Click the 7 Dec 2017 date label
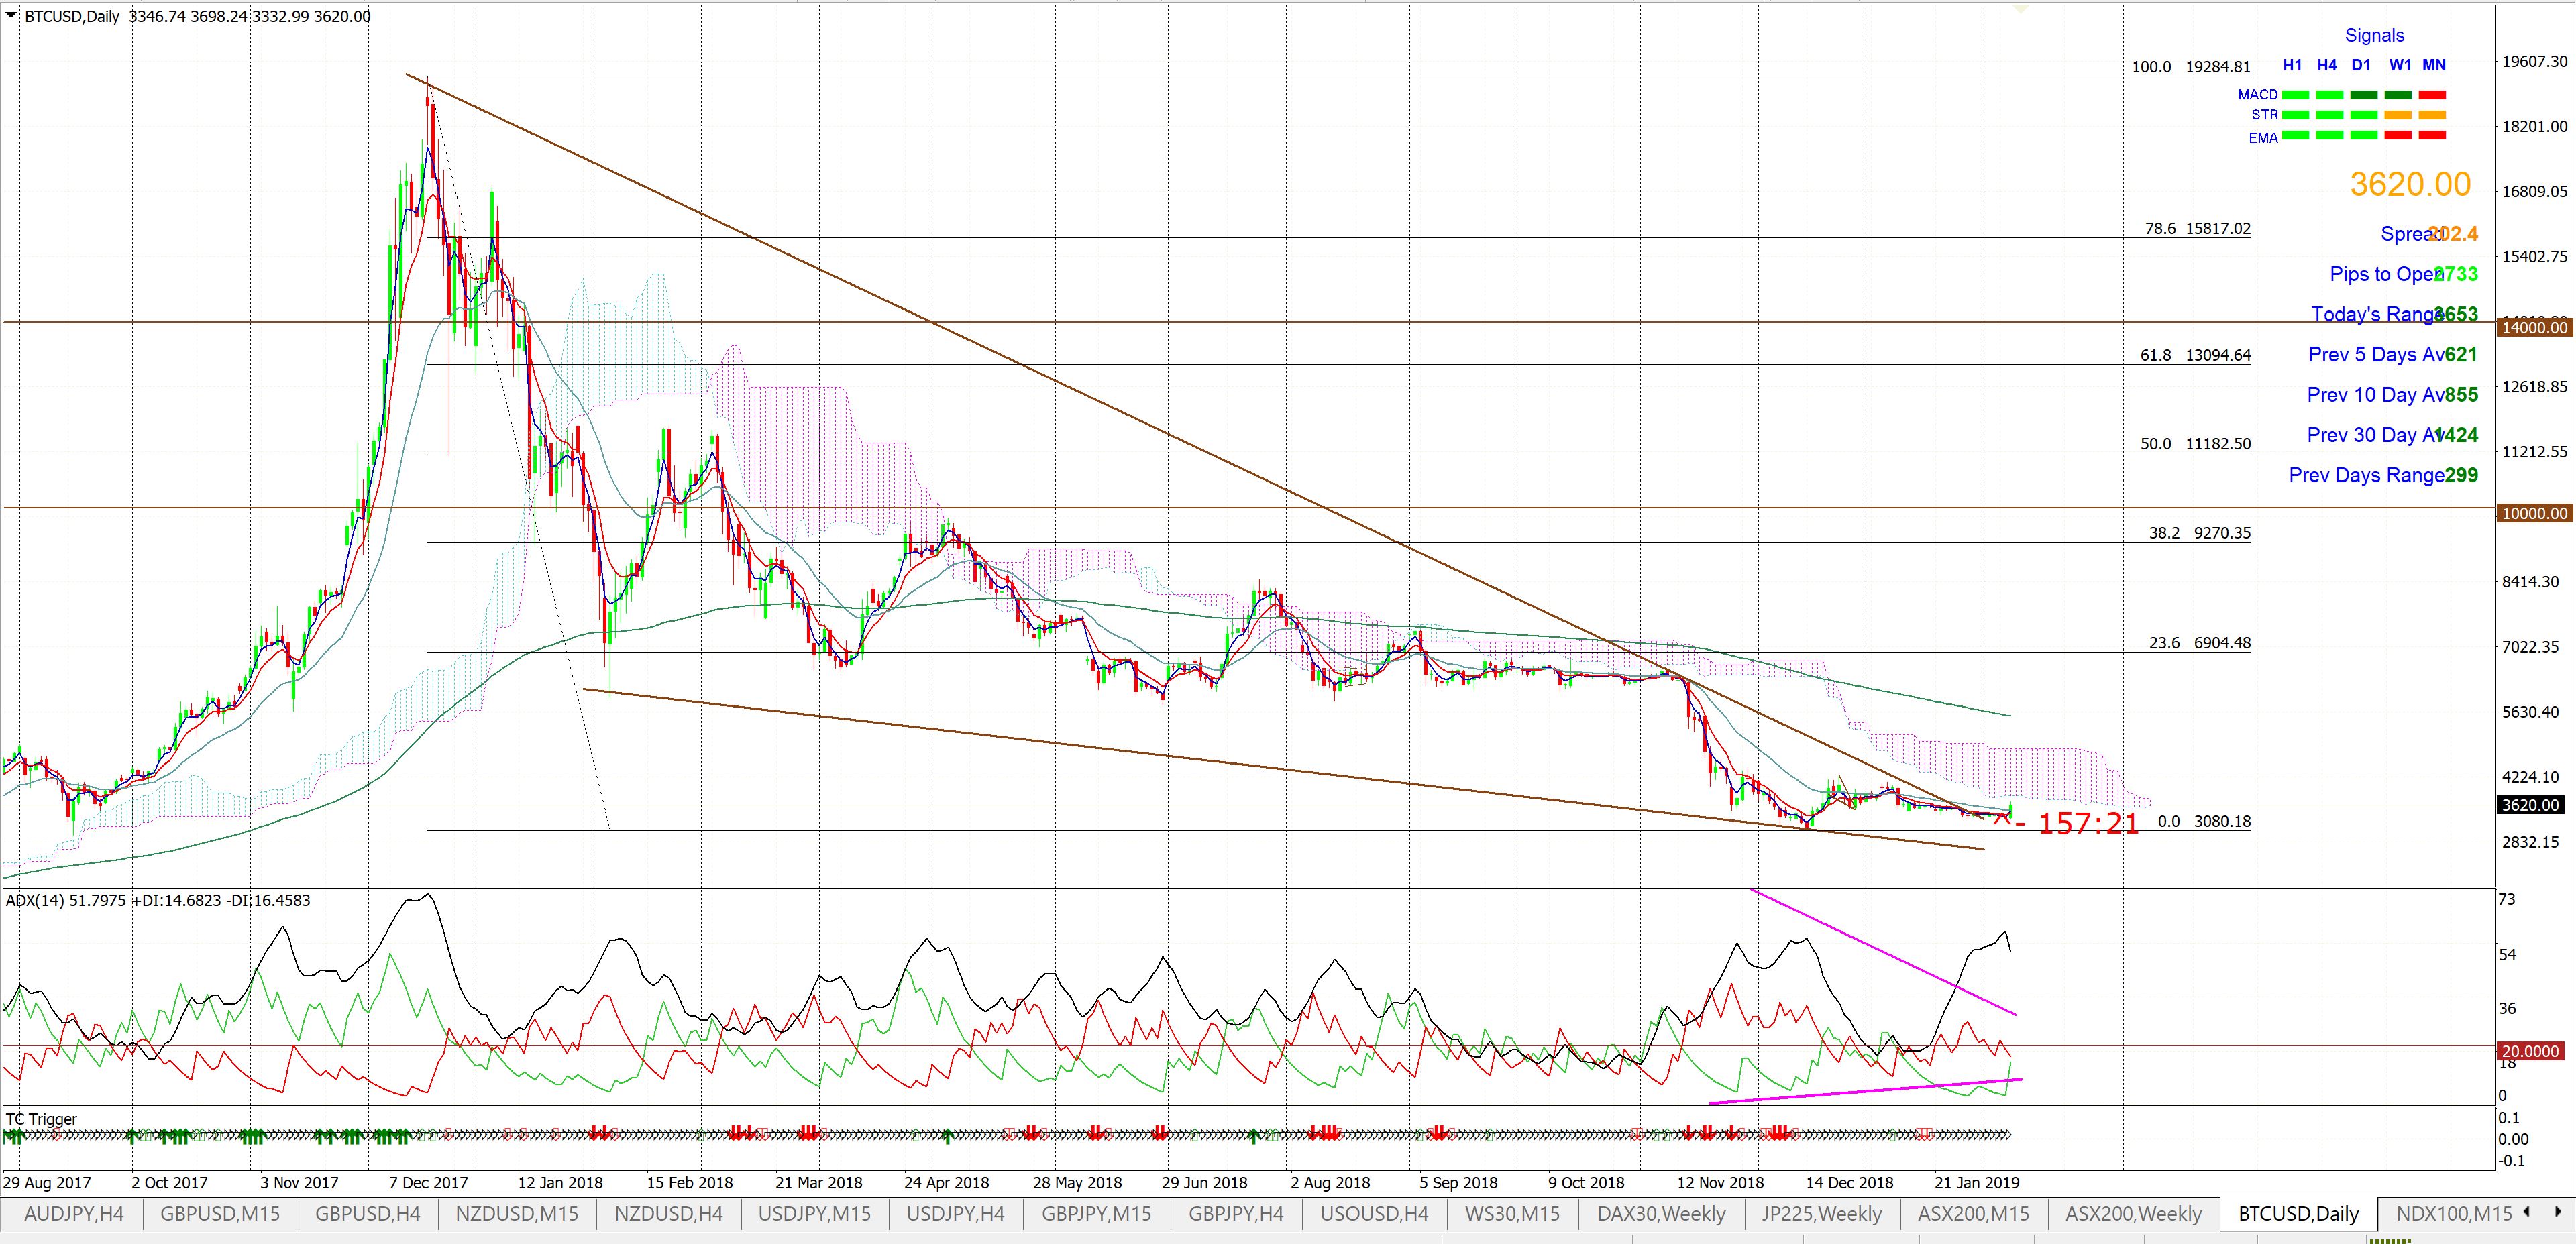 [427, 1182]
